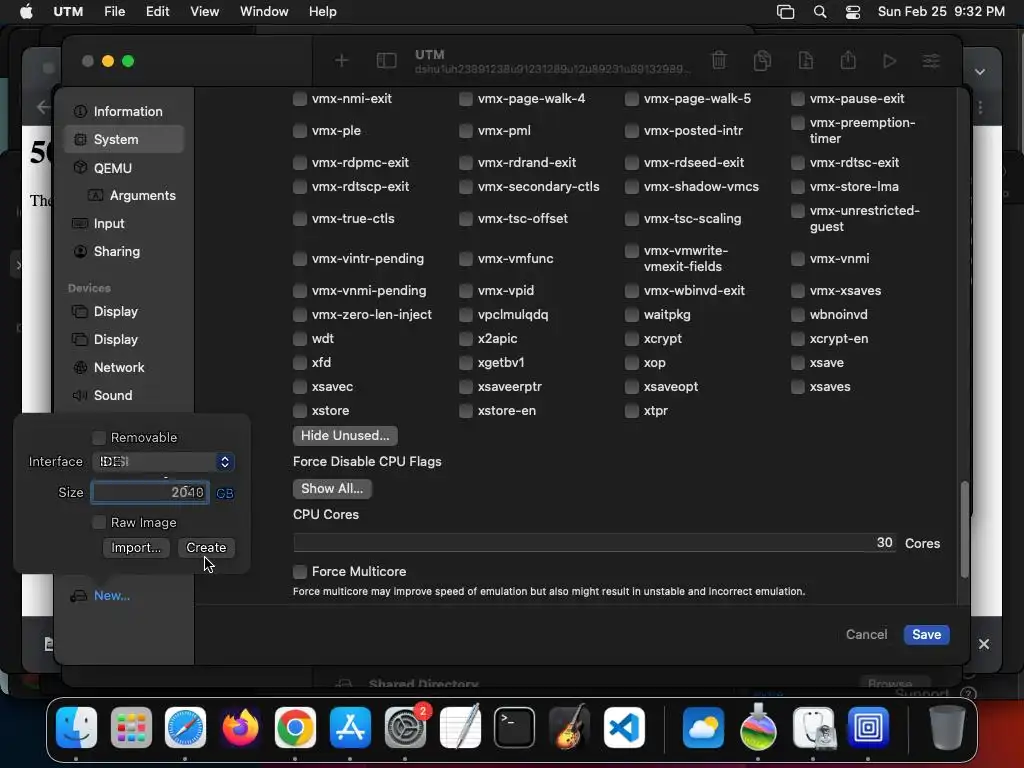The height and width of the screenshot is (768, 1024).
Task: Expand the chevron at window top right
Action: [980, 71]
